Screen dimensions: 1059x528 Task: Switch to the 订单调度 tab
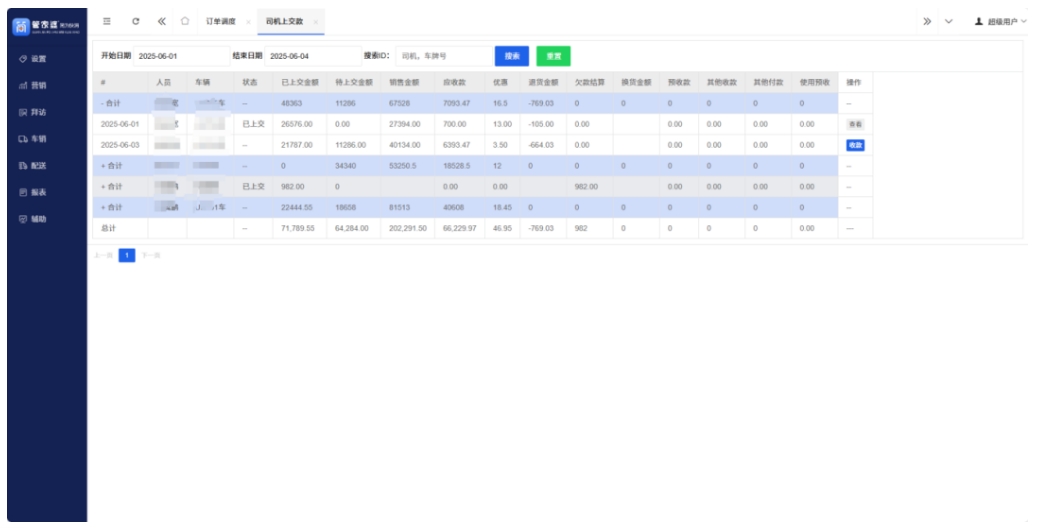pos(221,22)
